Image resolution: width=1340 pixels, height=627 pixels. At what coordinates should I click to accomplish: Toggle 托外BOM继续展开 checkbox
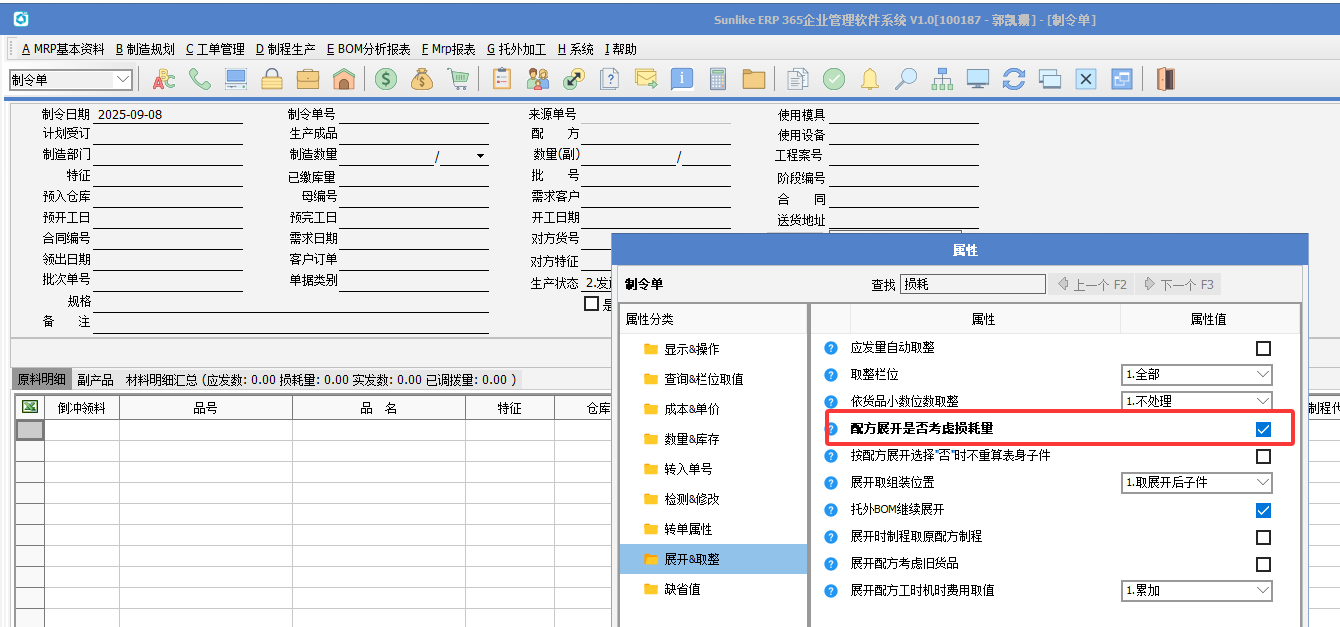1263,510
